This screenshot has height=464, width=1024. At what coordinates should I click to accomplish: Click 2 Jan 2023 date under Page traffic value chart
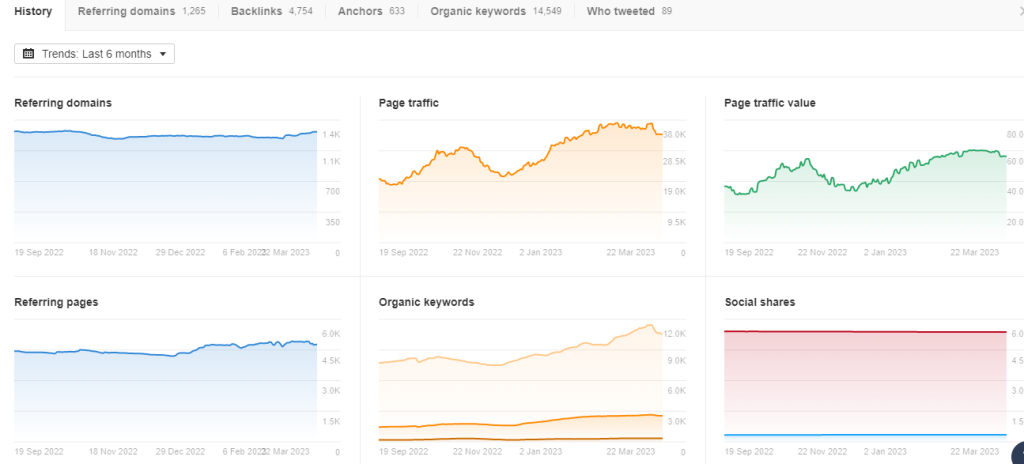[886, 252]
